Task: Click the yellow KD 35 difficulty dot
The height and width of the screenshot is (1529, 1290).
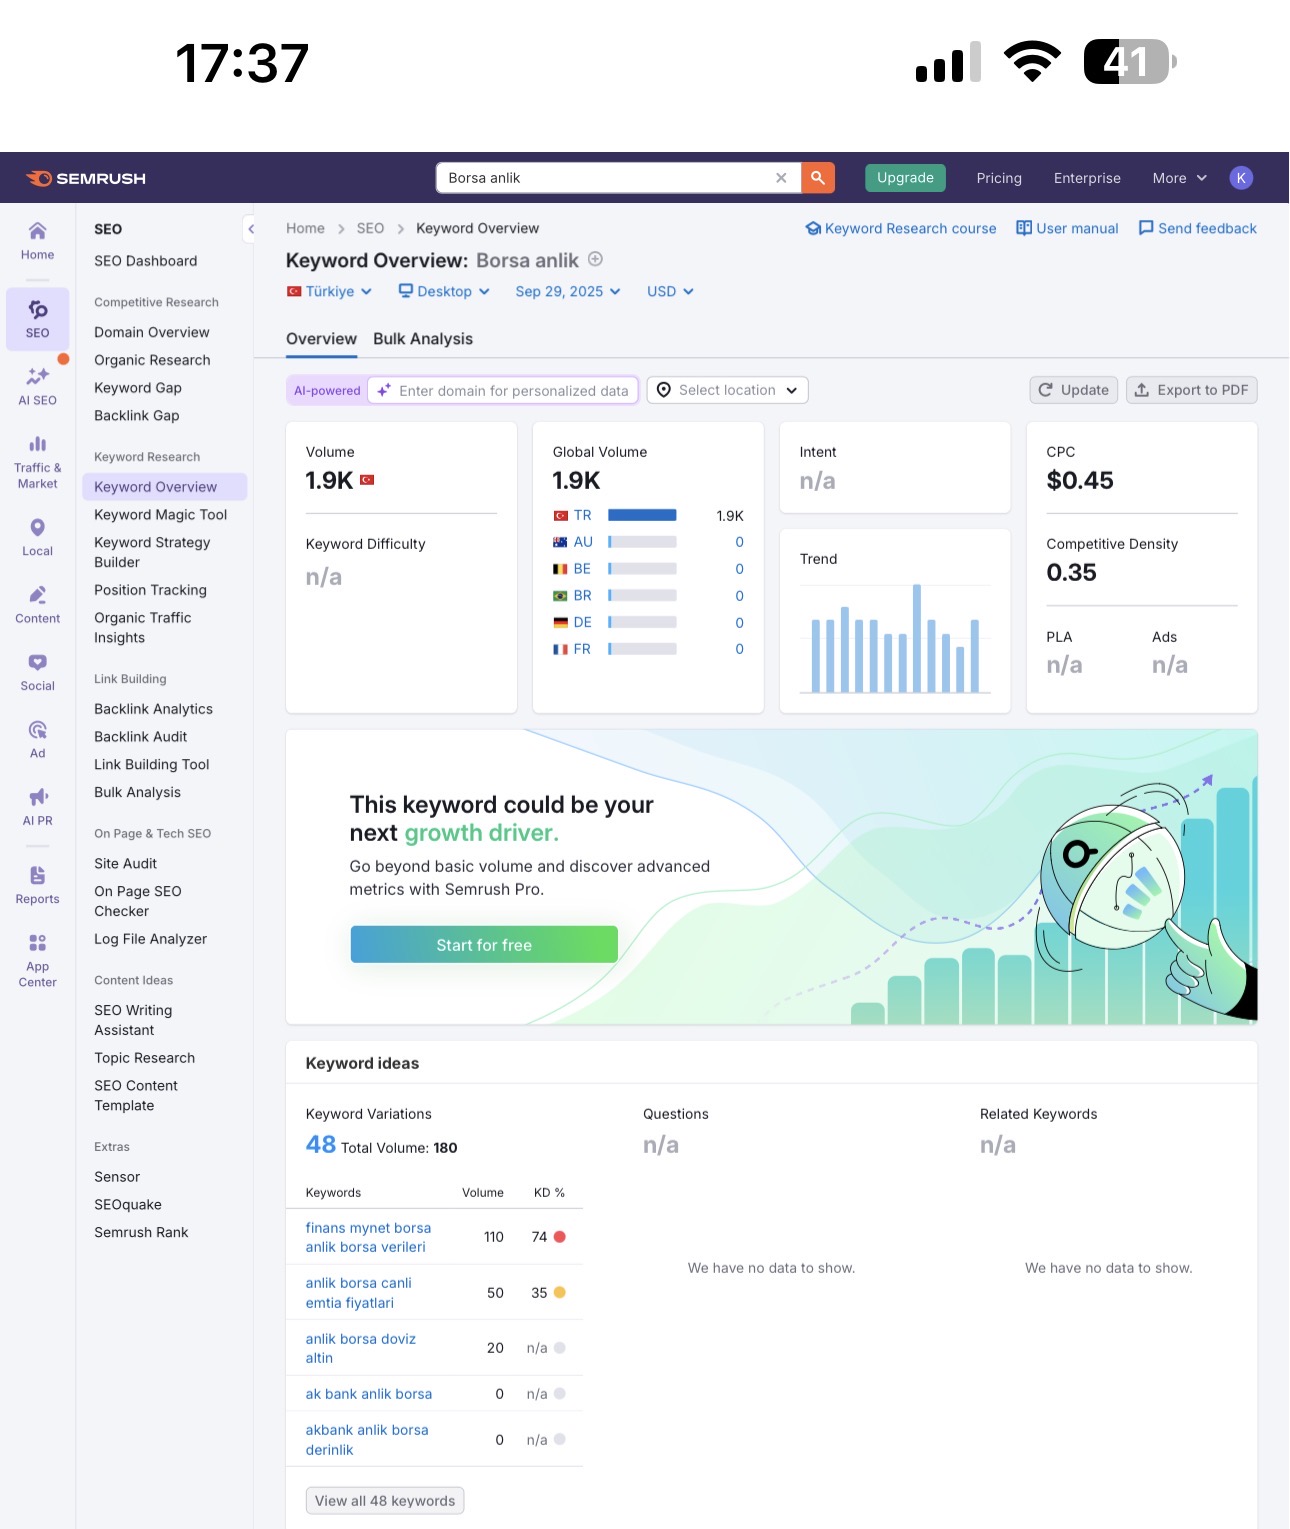Action: point(560,1293)
